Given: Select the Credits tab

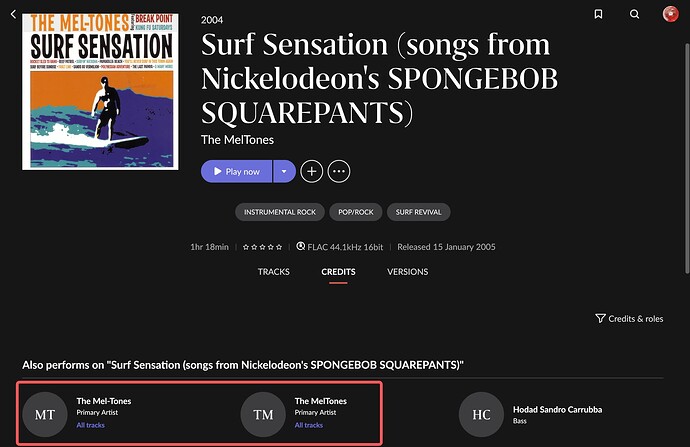Looking at the screenshot, I should (x=338, y=272).
